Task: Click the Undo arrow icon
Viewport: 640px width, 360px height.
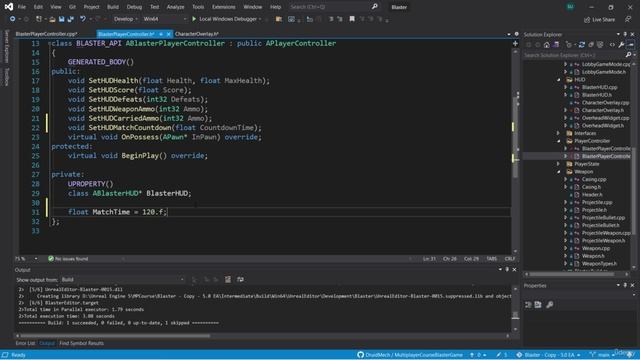Action: click(x=83, y=19)
